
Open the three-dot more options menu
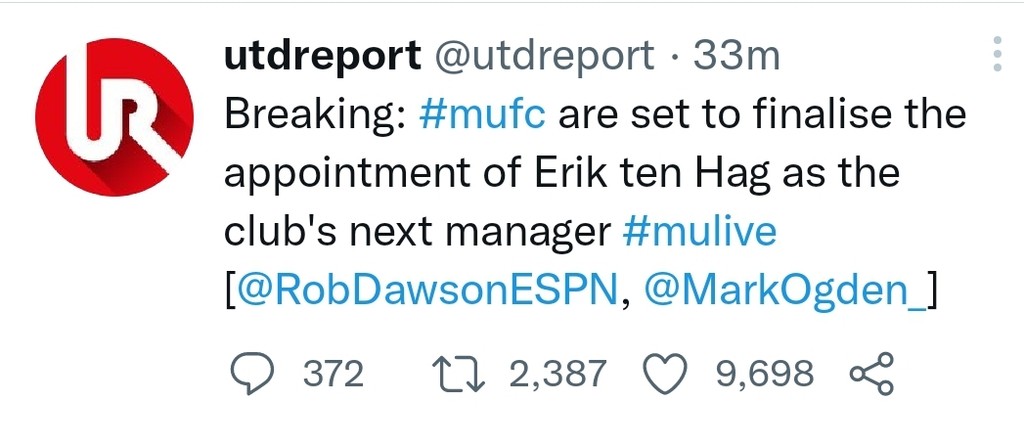(x=996, y=54)
